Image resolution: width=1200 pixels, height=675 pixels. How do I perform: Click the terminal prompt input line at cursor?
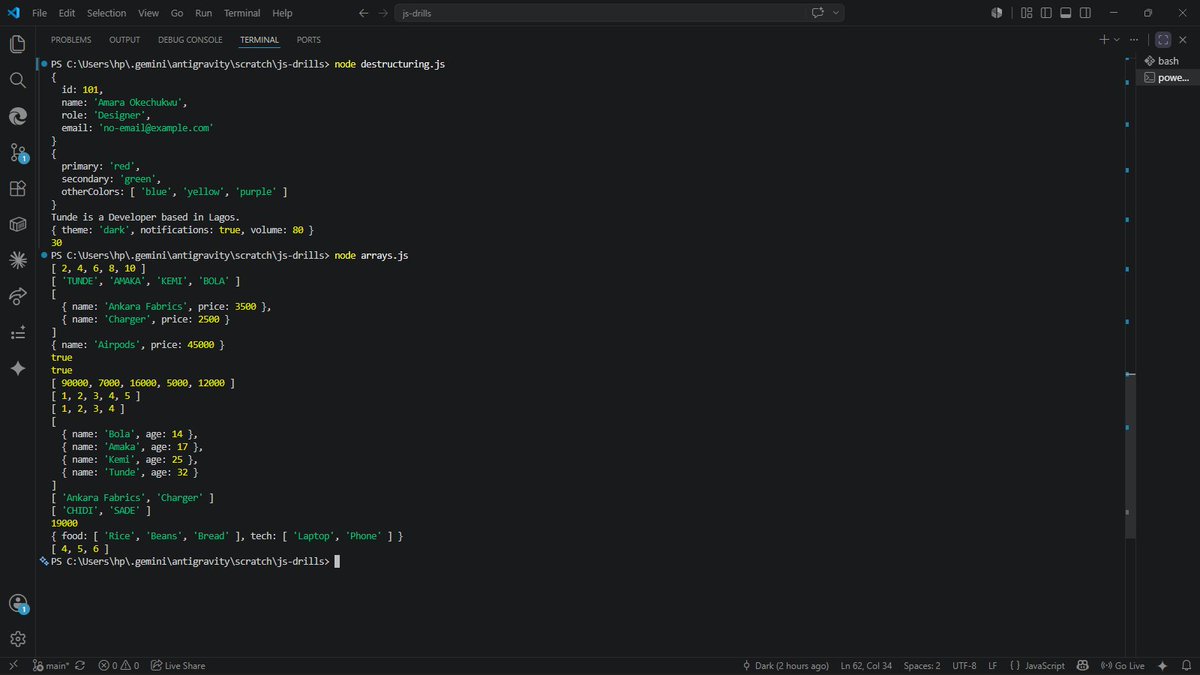337,562
